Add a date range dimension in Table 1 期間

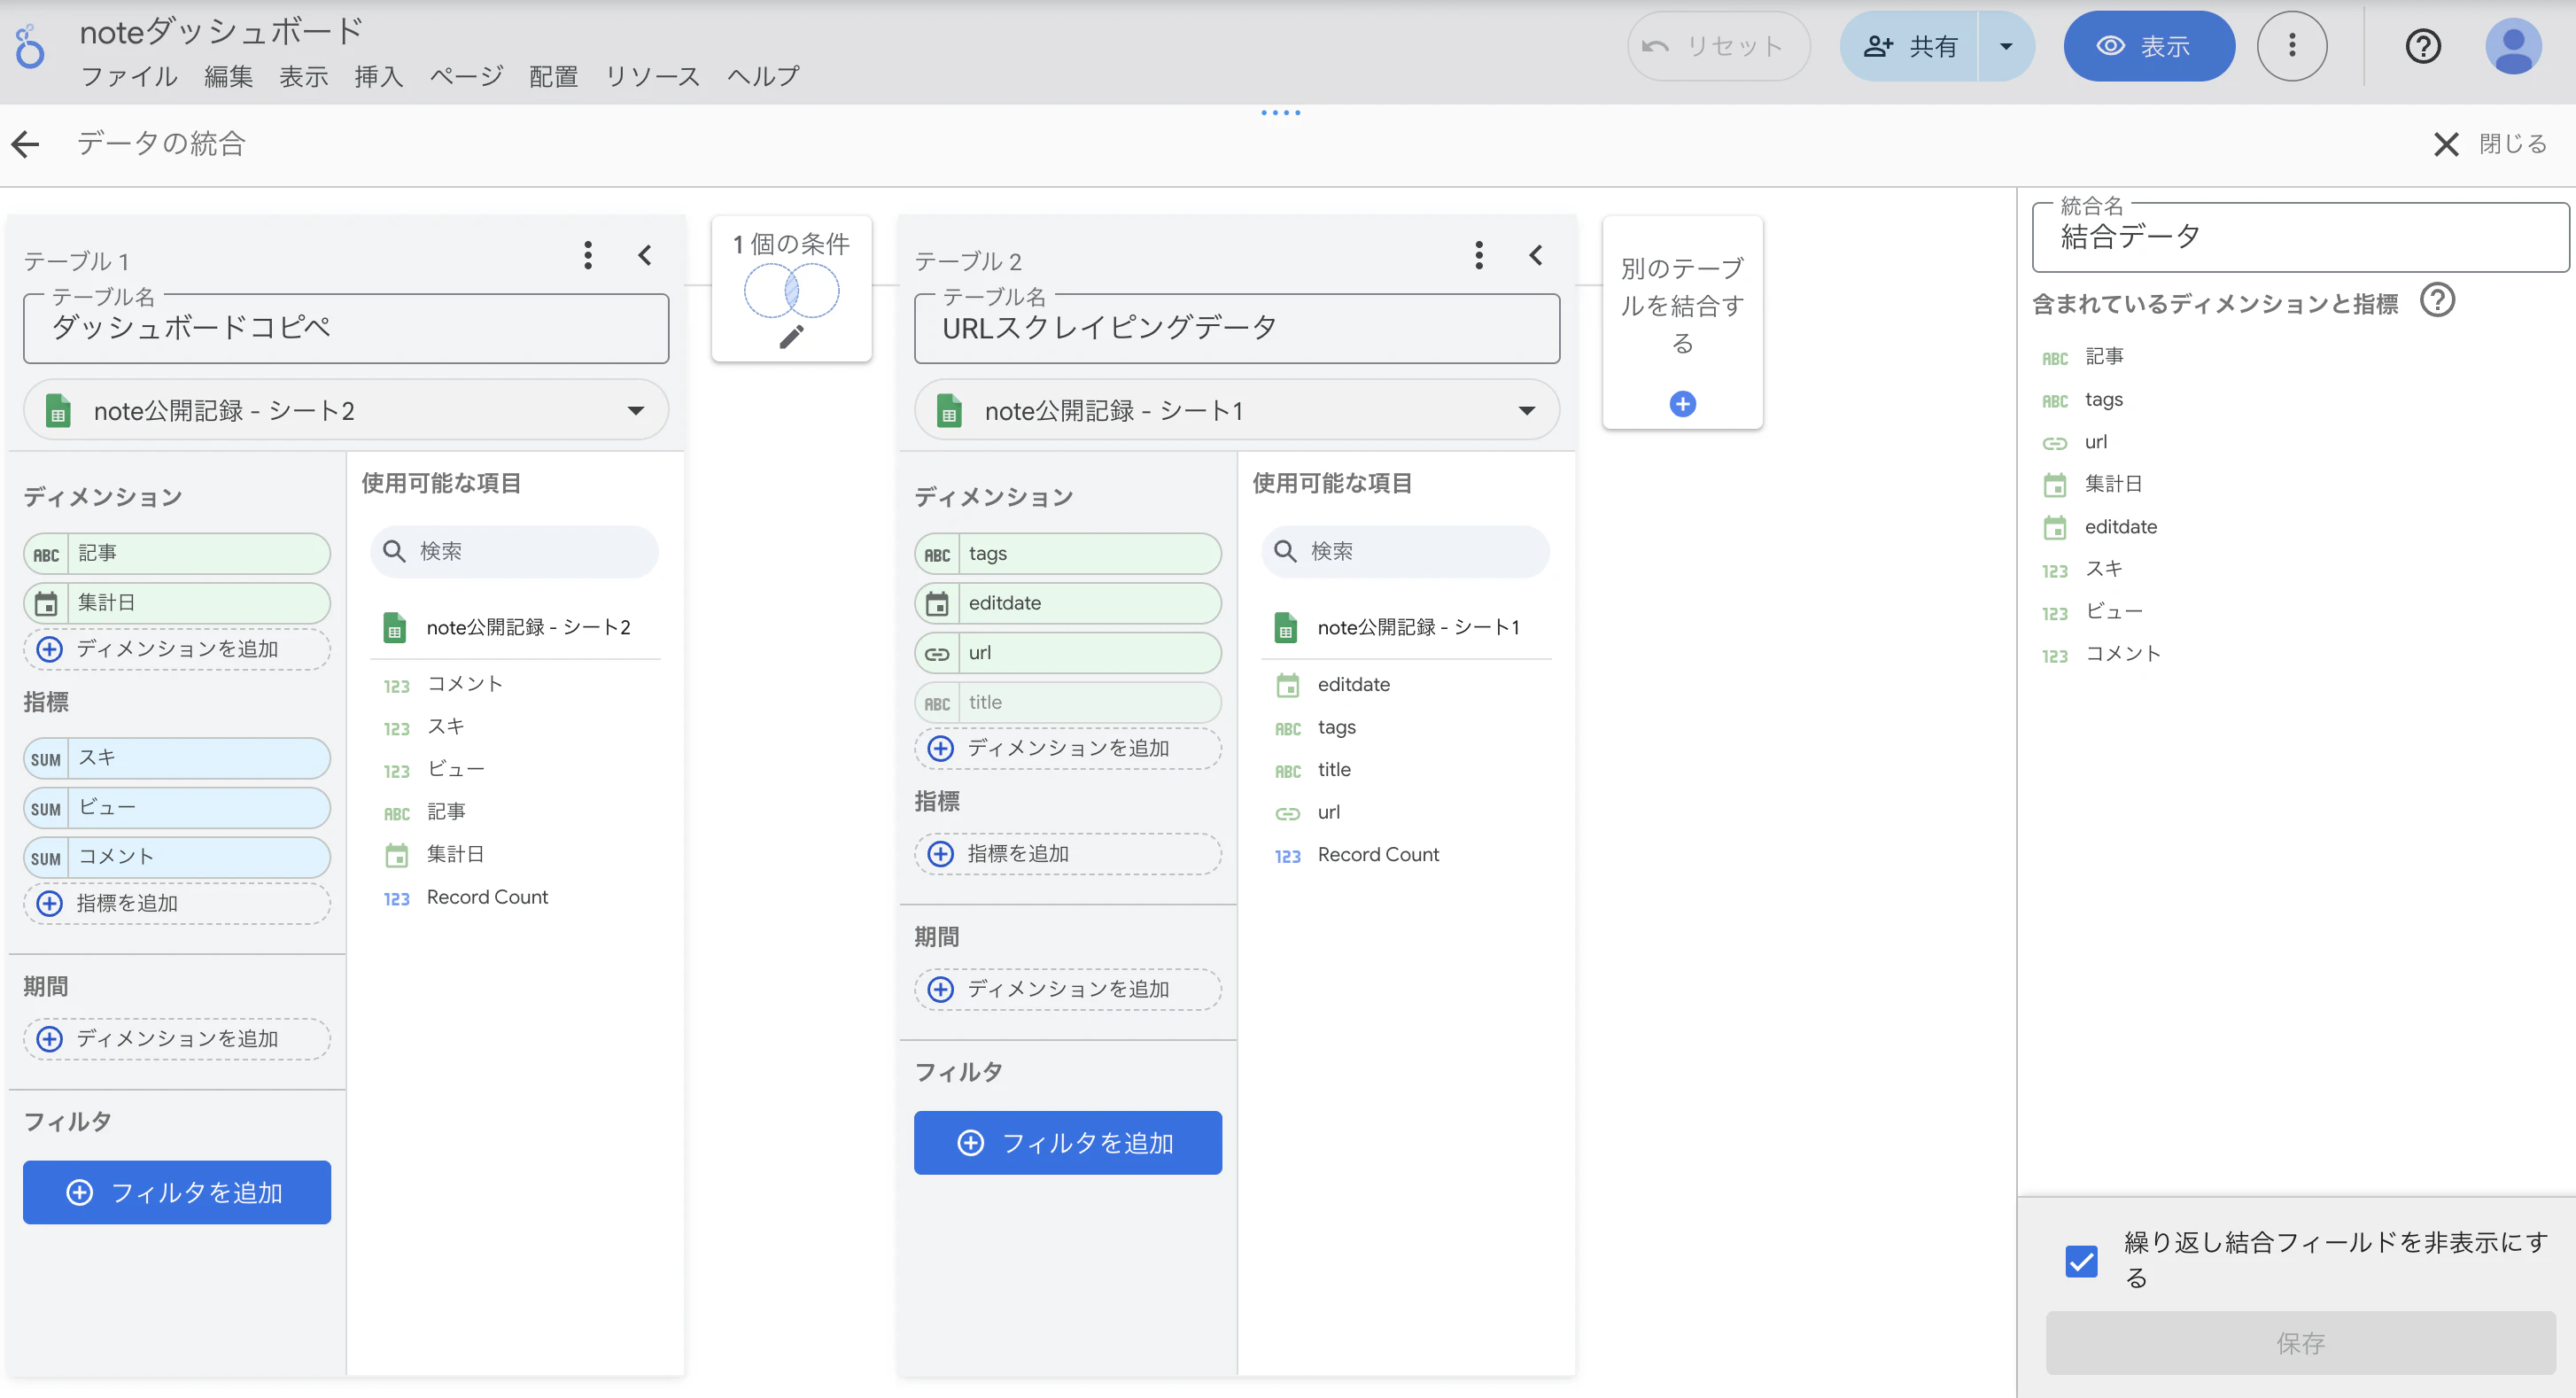(x=177, y=1039)
